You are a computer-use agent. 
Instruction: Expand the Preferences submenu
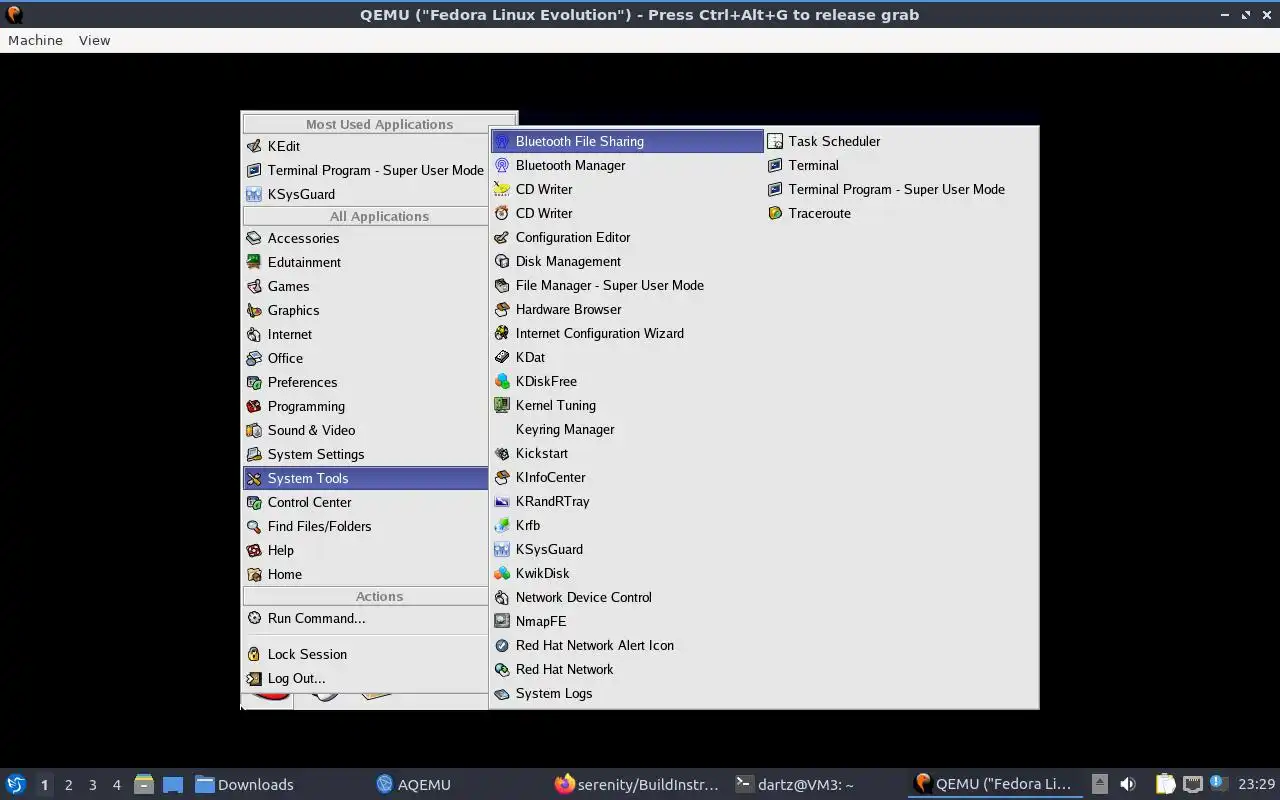(365, 382)
